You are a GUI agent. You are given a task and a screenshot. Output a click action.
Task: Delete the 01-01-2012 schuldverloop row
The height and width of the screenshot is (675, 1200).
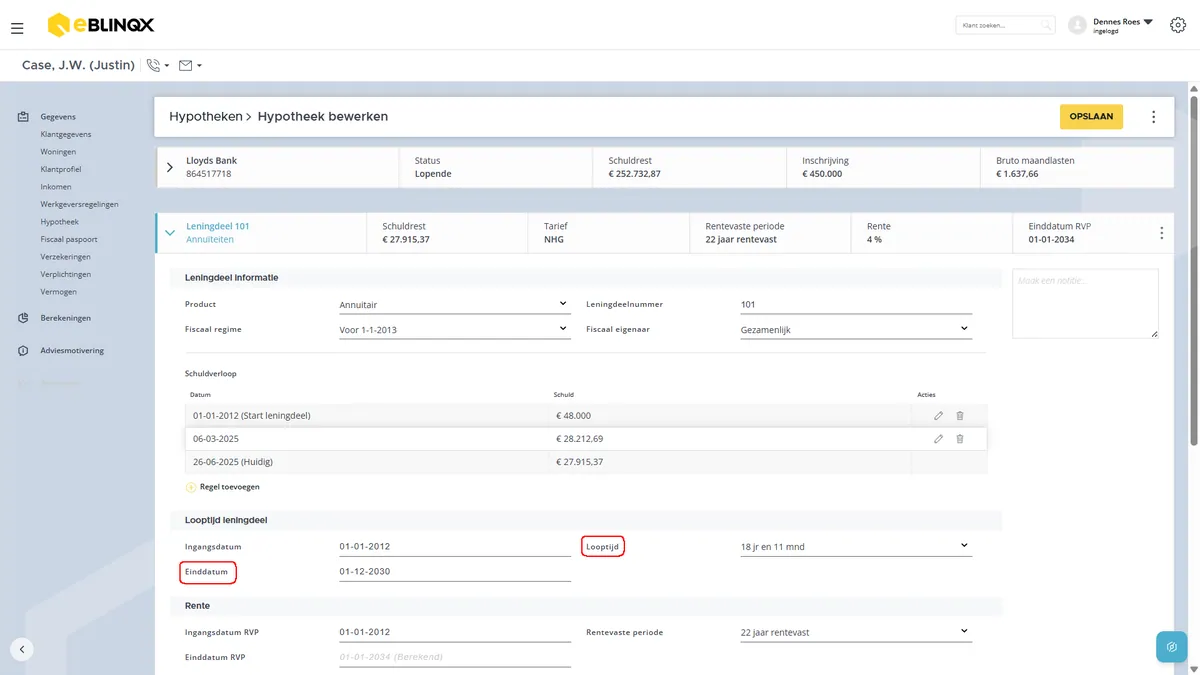[960, 415]
